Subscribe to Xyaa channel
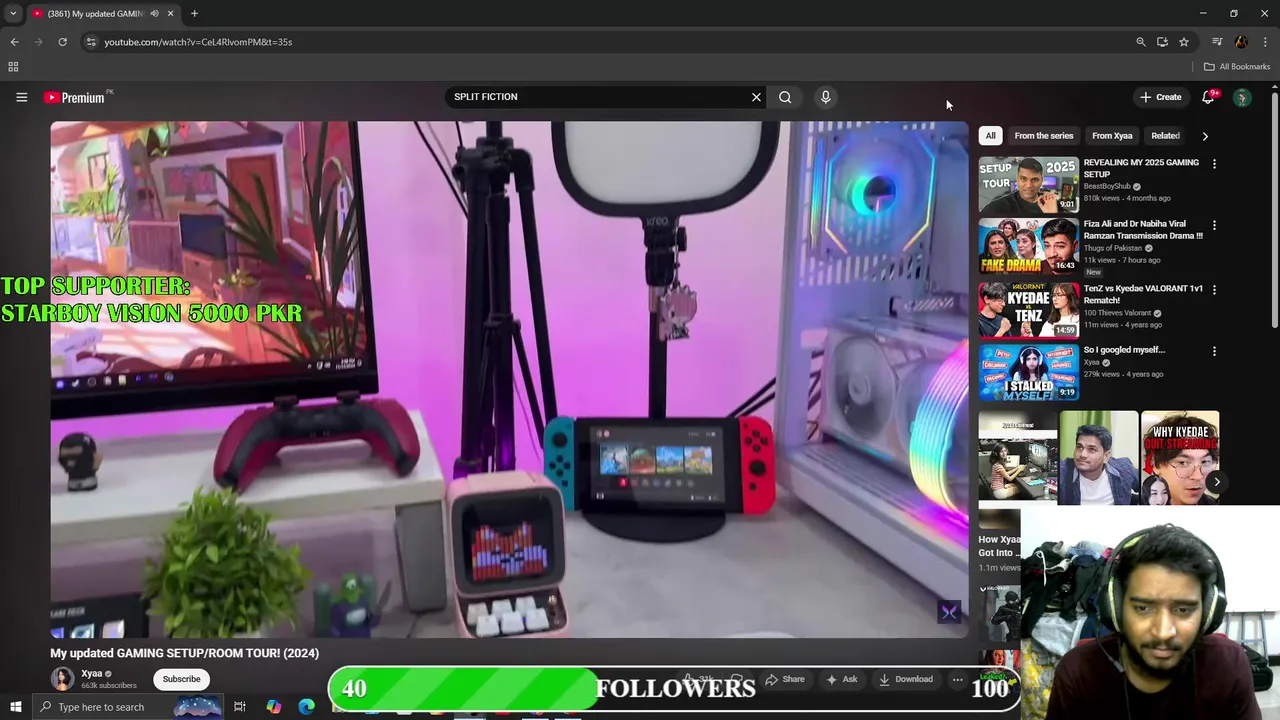The image size is (1280, 720). [x=181, y=679]
